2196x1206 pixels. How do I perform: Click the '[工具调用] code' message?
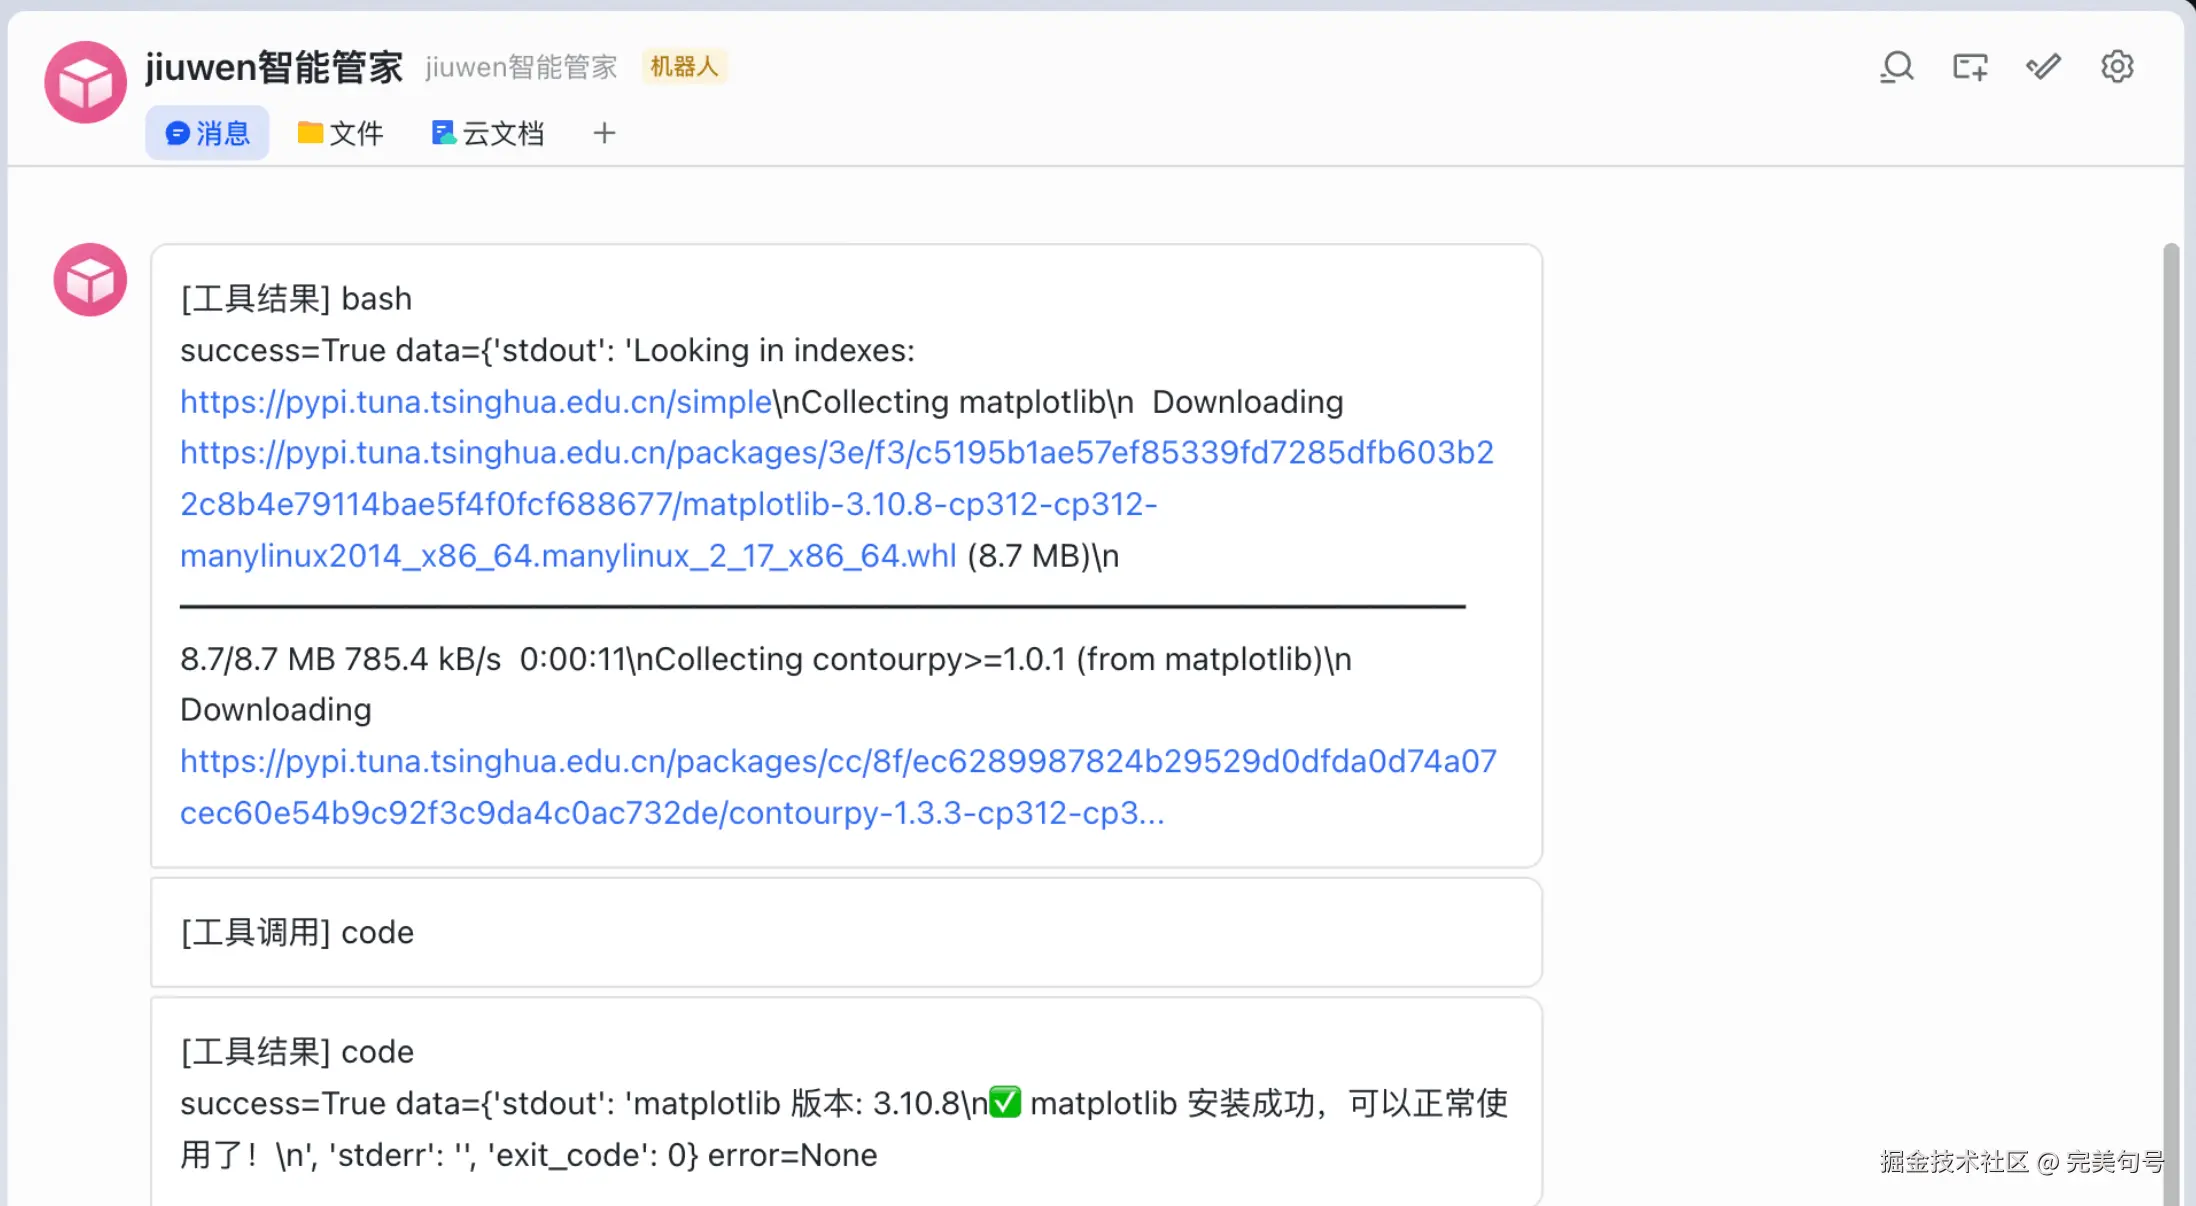[x=846, y=932]
